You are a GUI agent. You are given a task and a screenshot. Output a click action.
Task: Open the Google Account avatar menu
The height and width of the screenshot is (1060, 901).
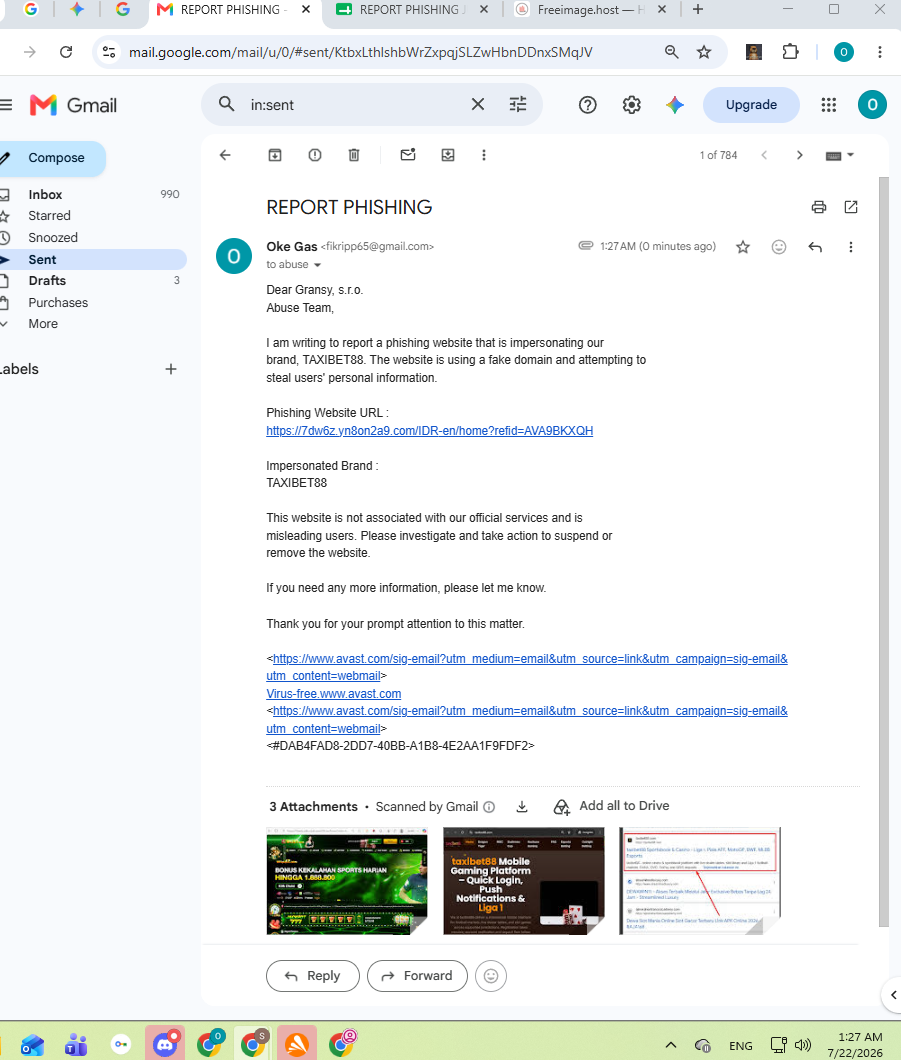pos(872,105)
